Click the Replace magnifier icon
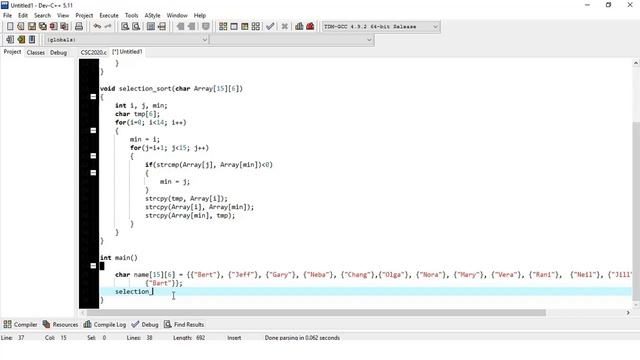 pyautogui.click(x=136, y=27)
